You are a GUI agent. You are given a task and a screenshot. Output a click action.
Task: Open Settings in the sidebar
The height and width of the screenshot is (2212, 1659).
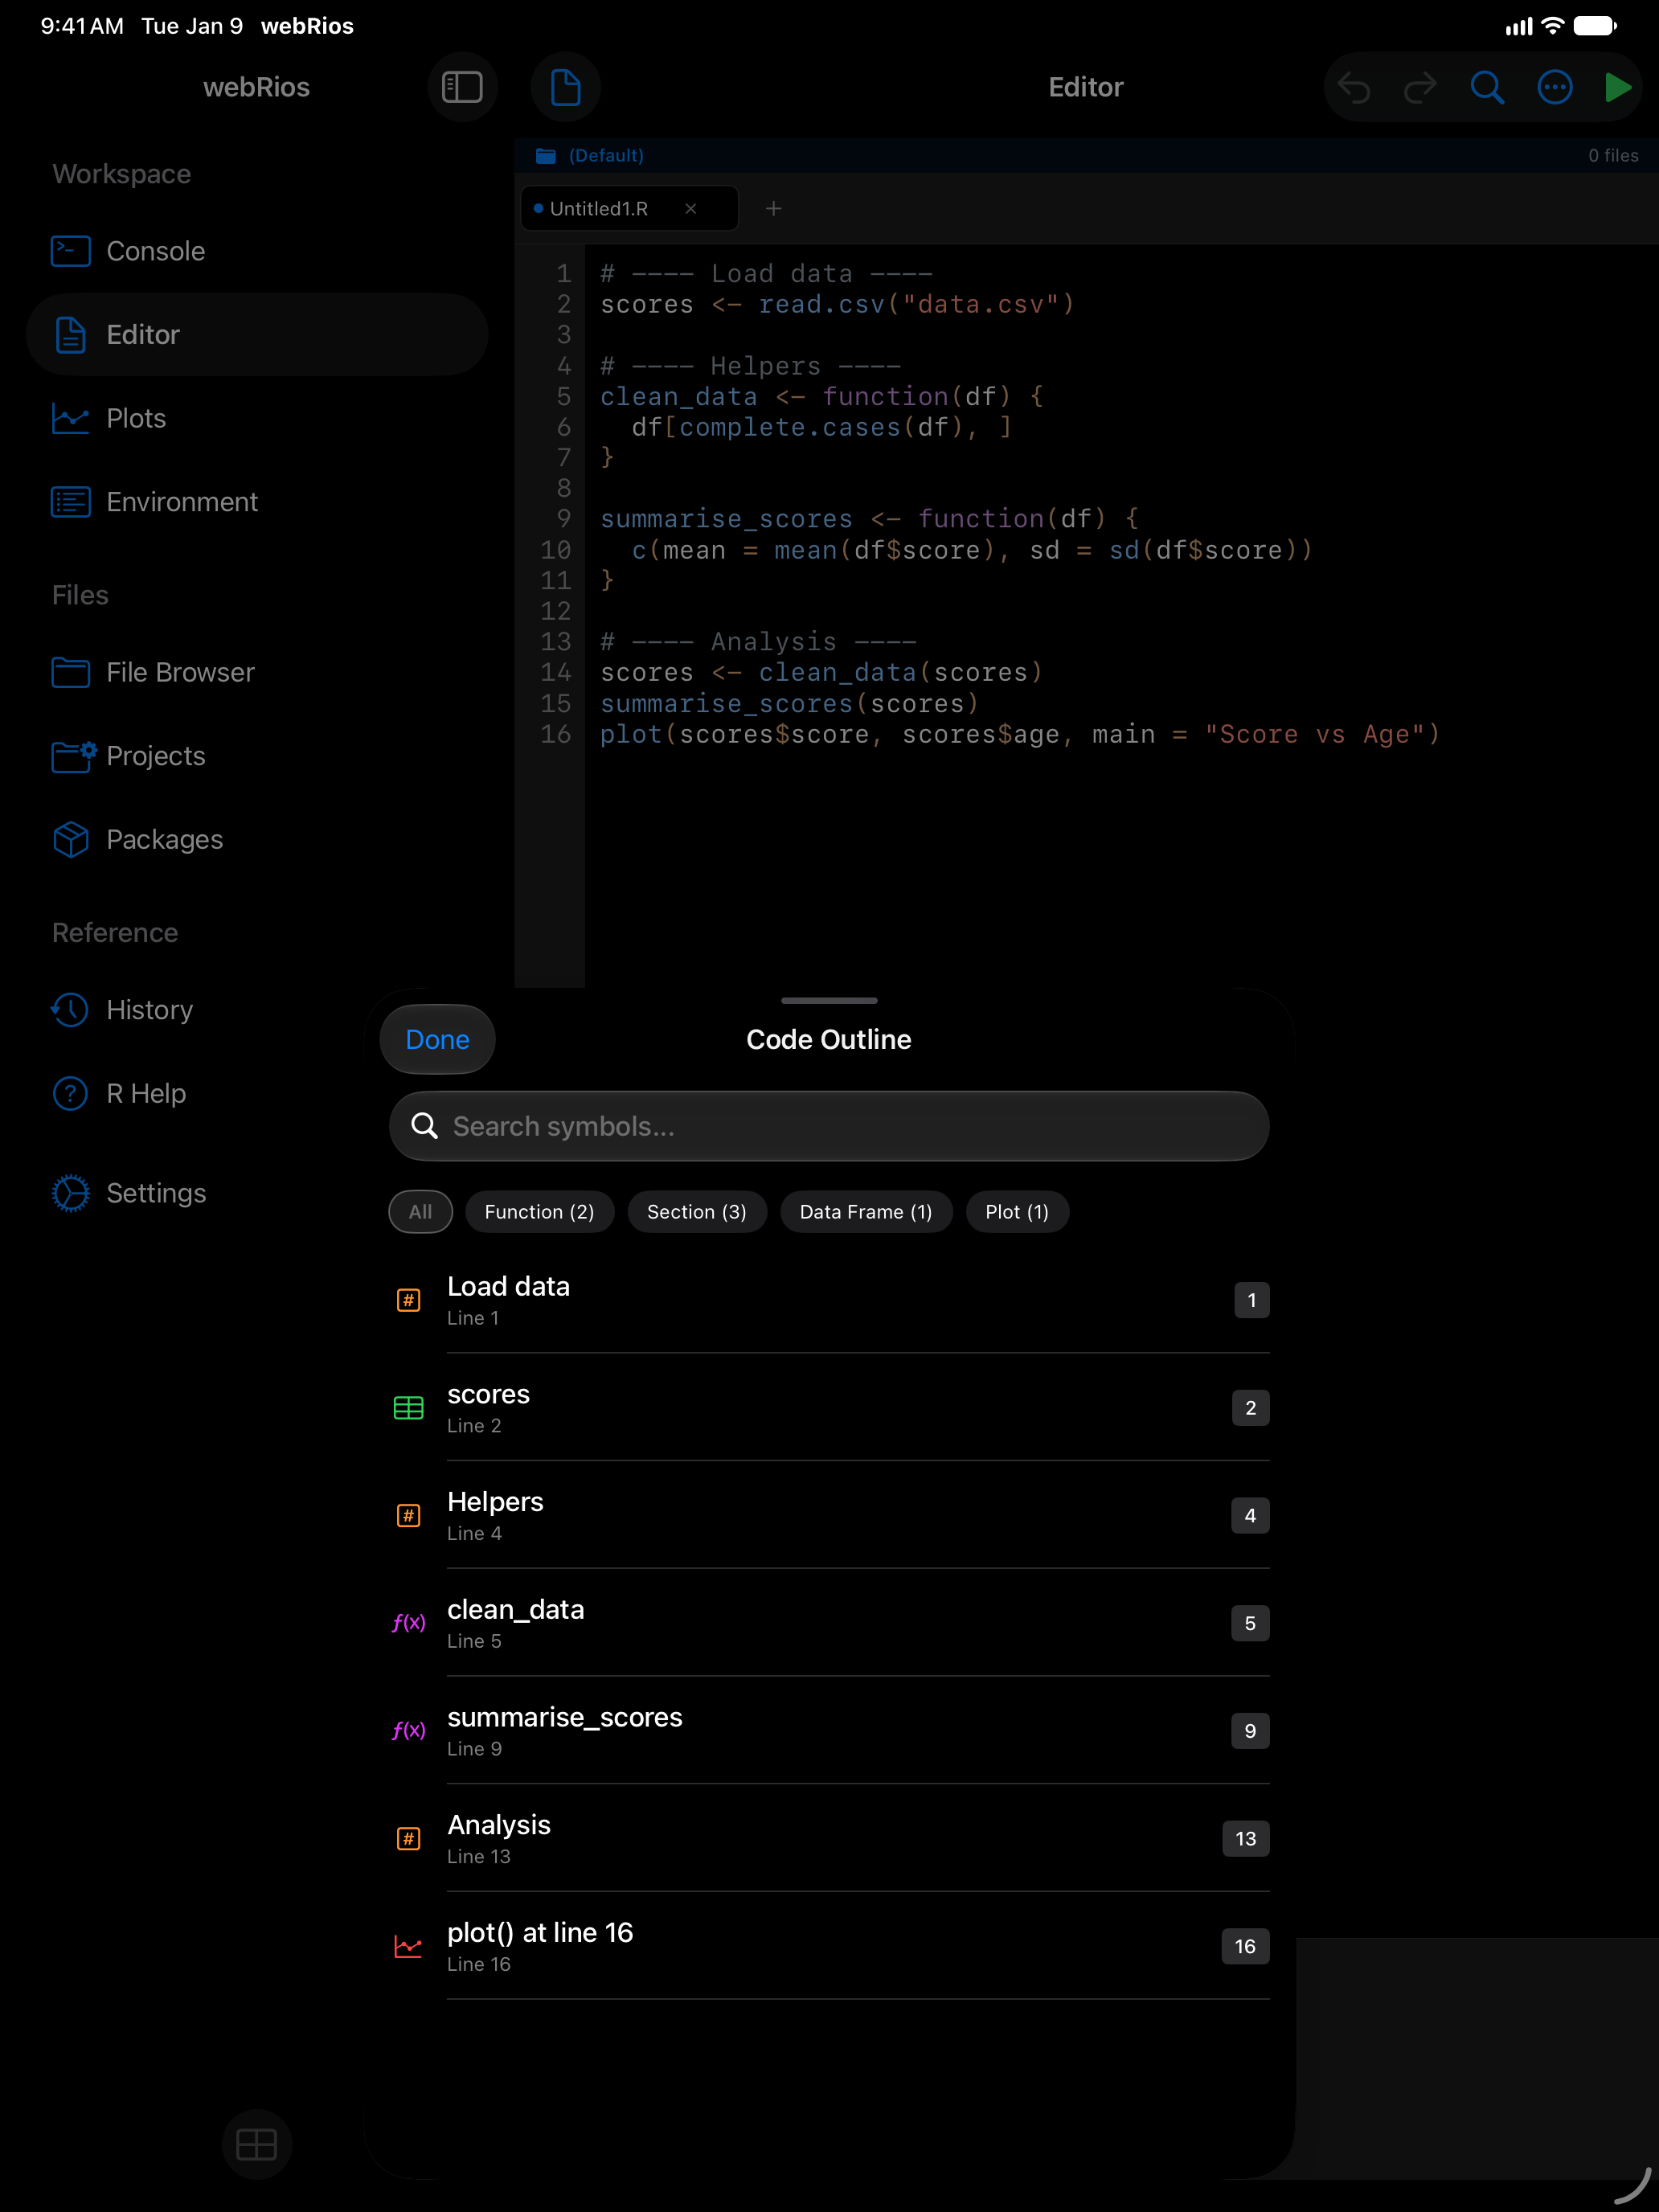click(257, 1193)
